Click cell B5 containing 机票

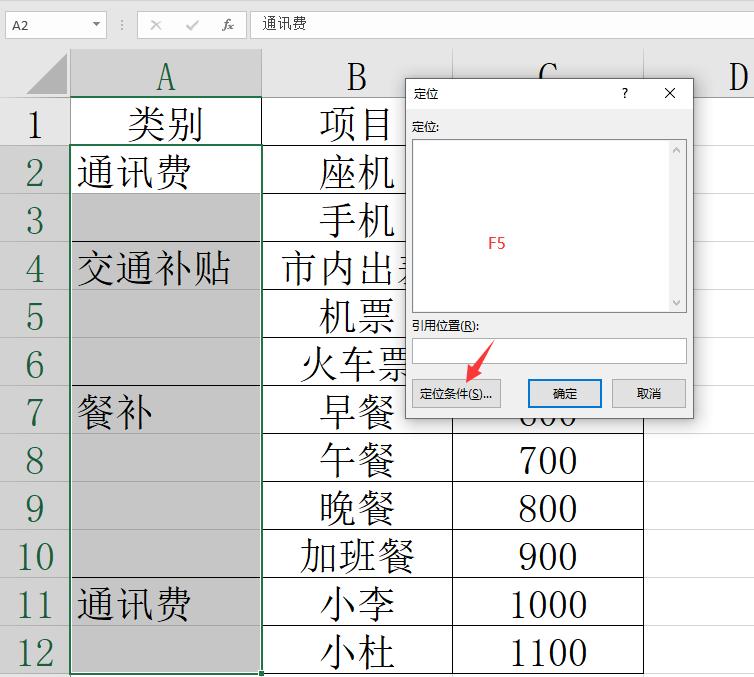tap(334, 314)
